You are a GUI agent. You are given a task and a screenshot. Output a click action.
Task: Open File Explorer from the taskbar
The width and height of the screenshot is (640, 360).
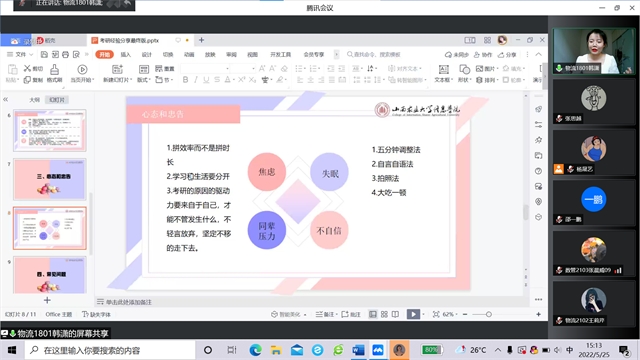tap(276, 350)
